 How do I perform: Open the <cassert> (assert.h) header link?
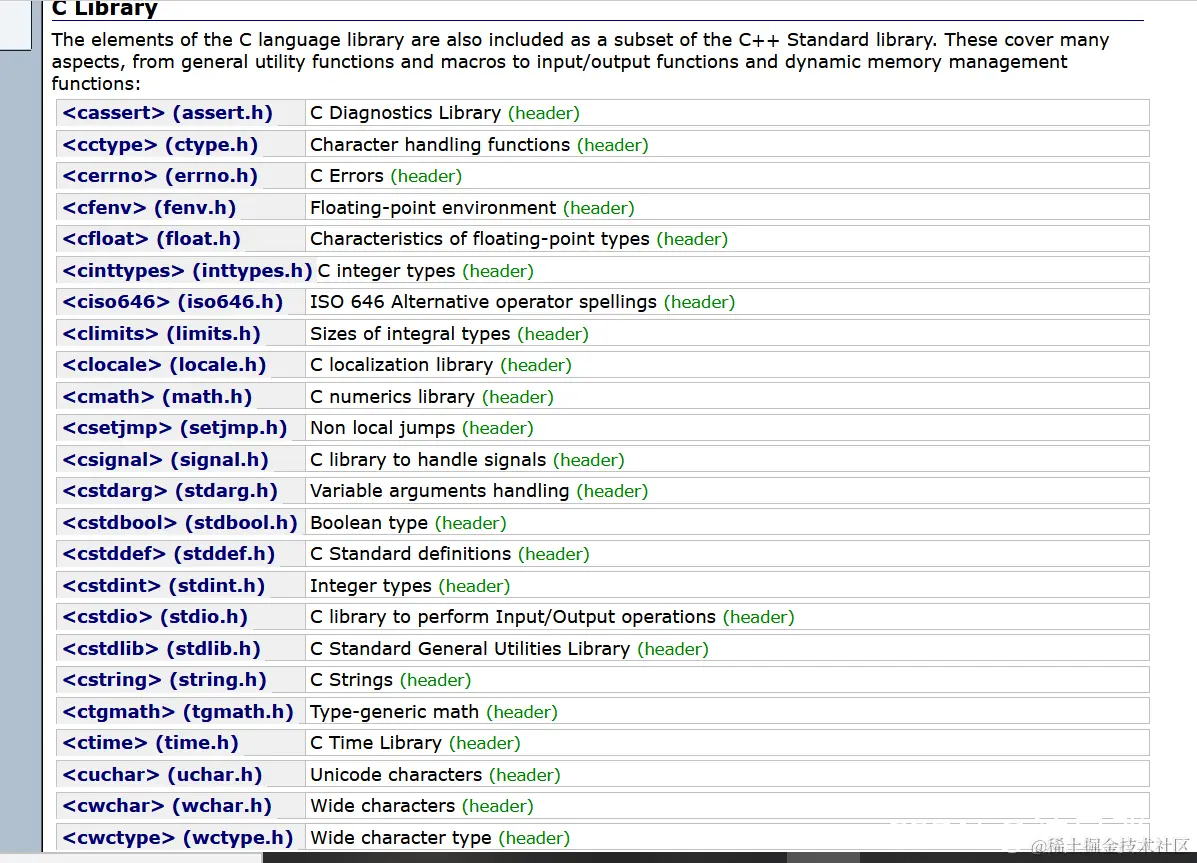tap(167, 113)
